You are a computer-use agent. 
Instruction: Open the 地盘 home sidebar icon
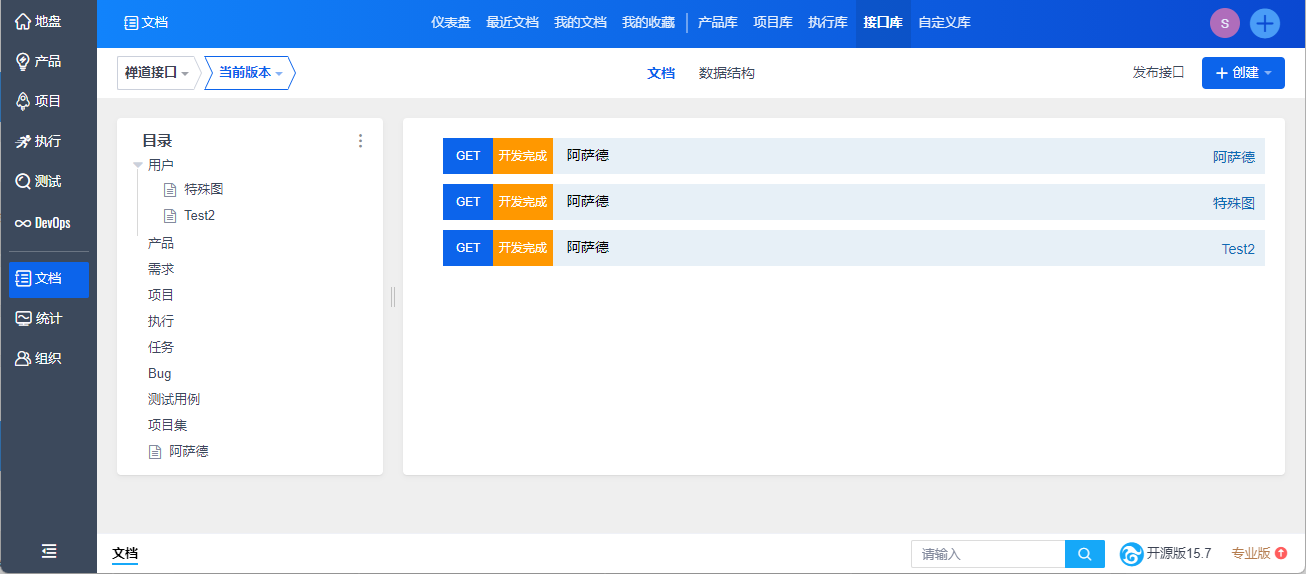[x=38, y=21]
